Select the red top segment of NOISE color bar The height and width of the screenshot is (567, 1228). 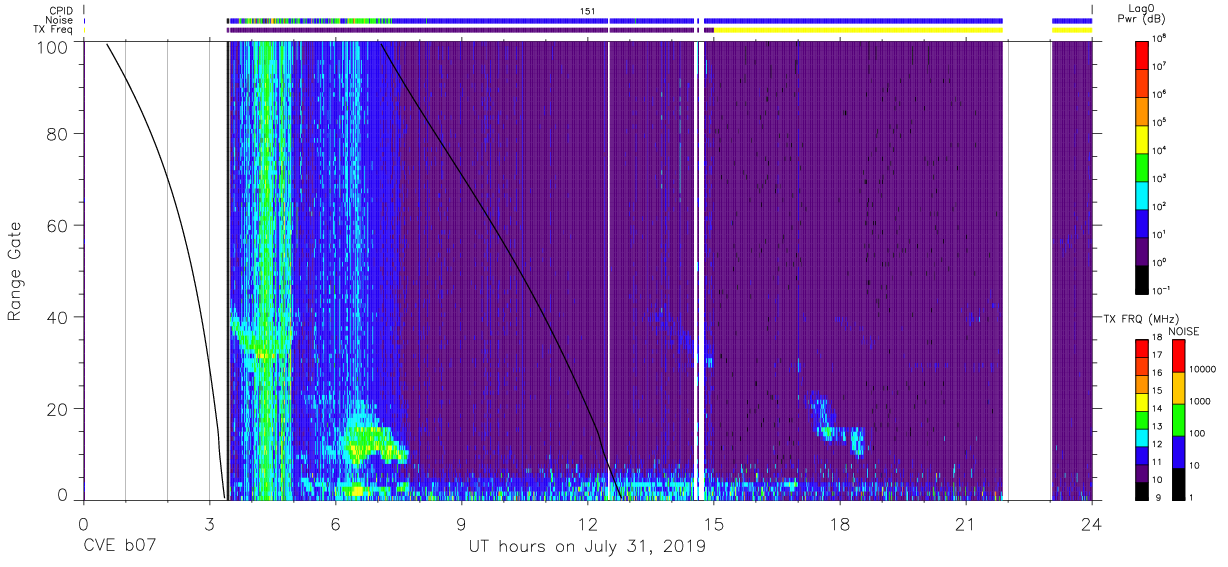1179,355
